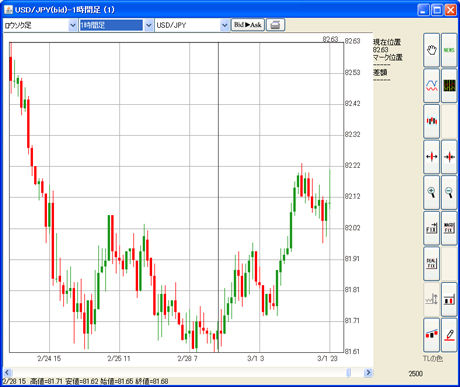Switch price with Bid▶Ask button
Screen dimensions: 460x387
[x=248, y=25]
